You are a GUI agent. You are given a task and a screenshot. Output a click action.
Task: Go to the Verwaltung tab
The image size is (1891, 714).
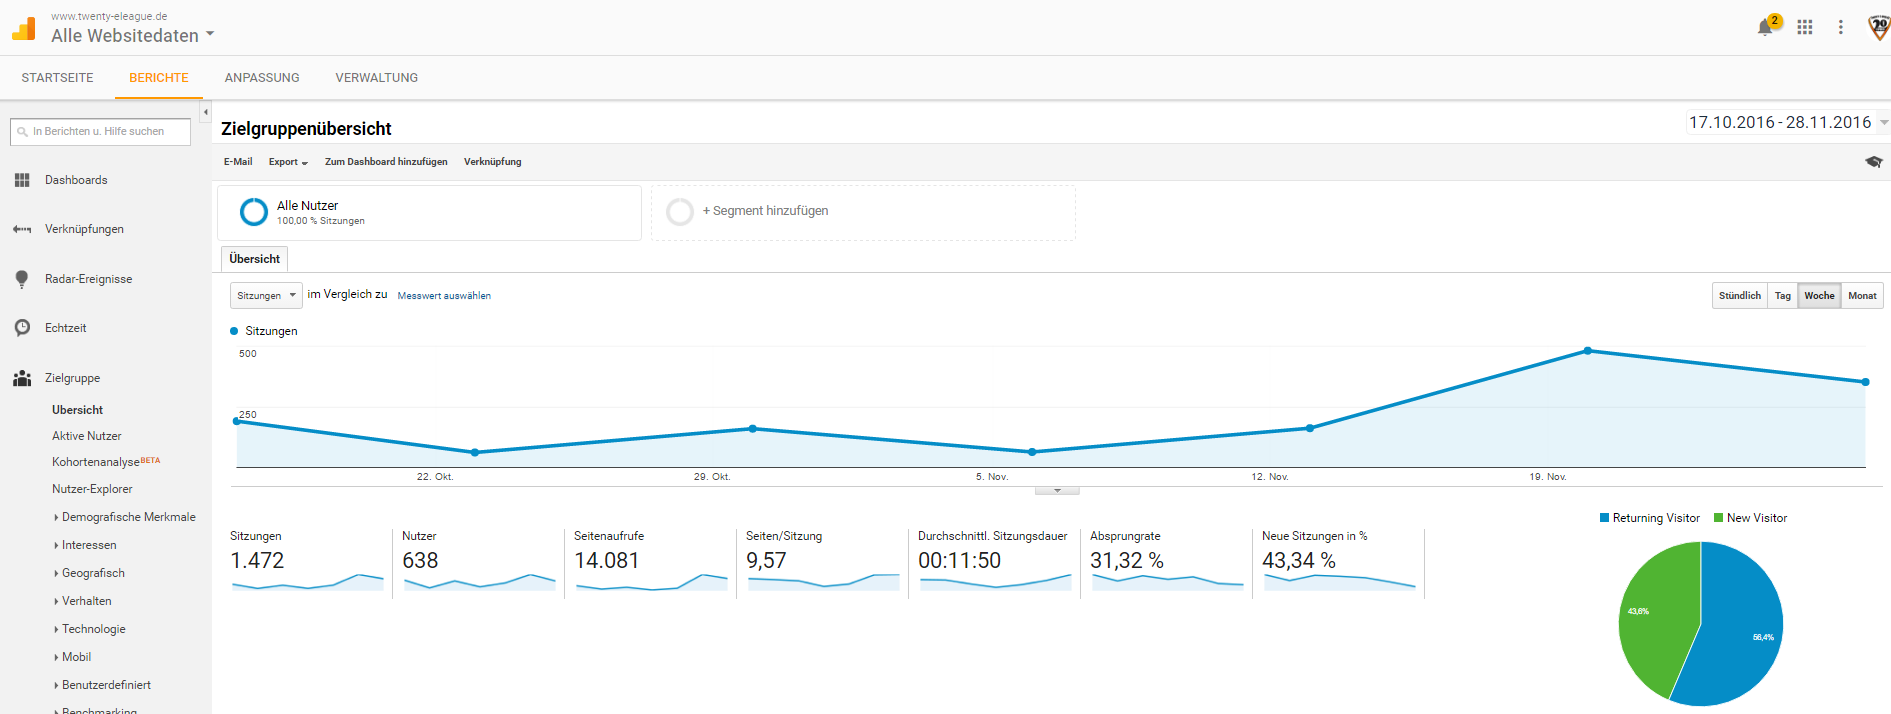[376, 78]
